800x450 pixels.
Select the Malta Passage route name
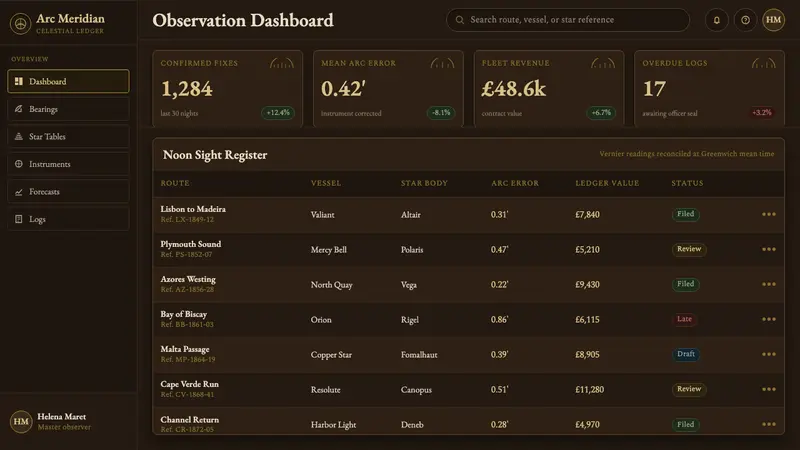point(185,349)
